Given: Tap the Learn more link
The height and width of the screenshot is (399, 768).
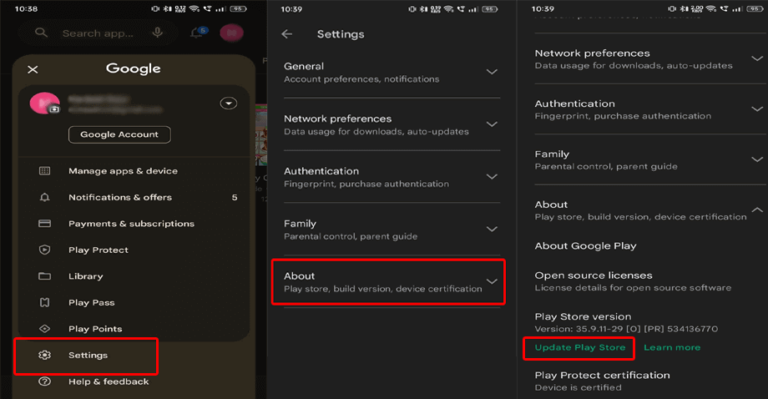Looking at the screenshot, I should click(672, 348).
